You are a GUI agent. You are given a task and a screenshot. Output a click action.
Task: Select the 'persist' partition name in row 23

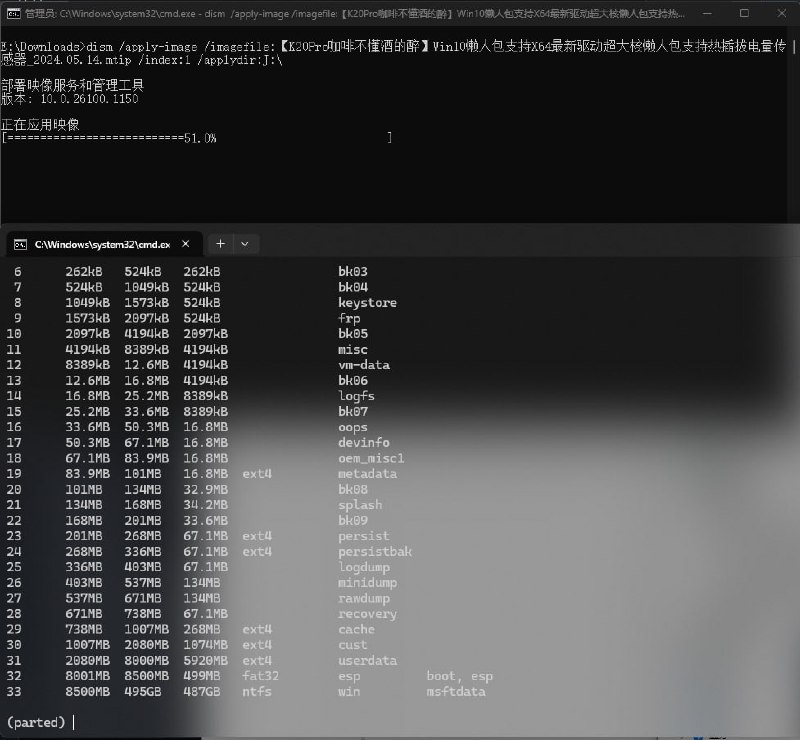(363, 536)
